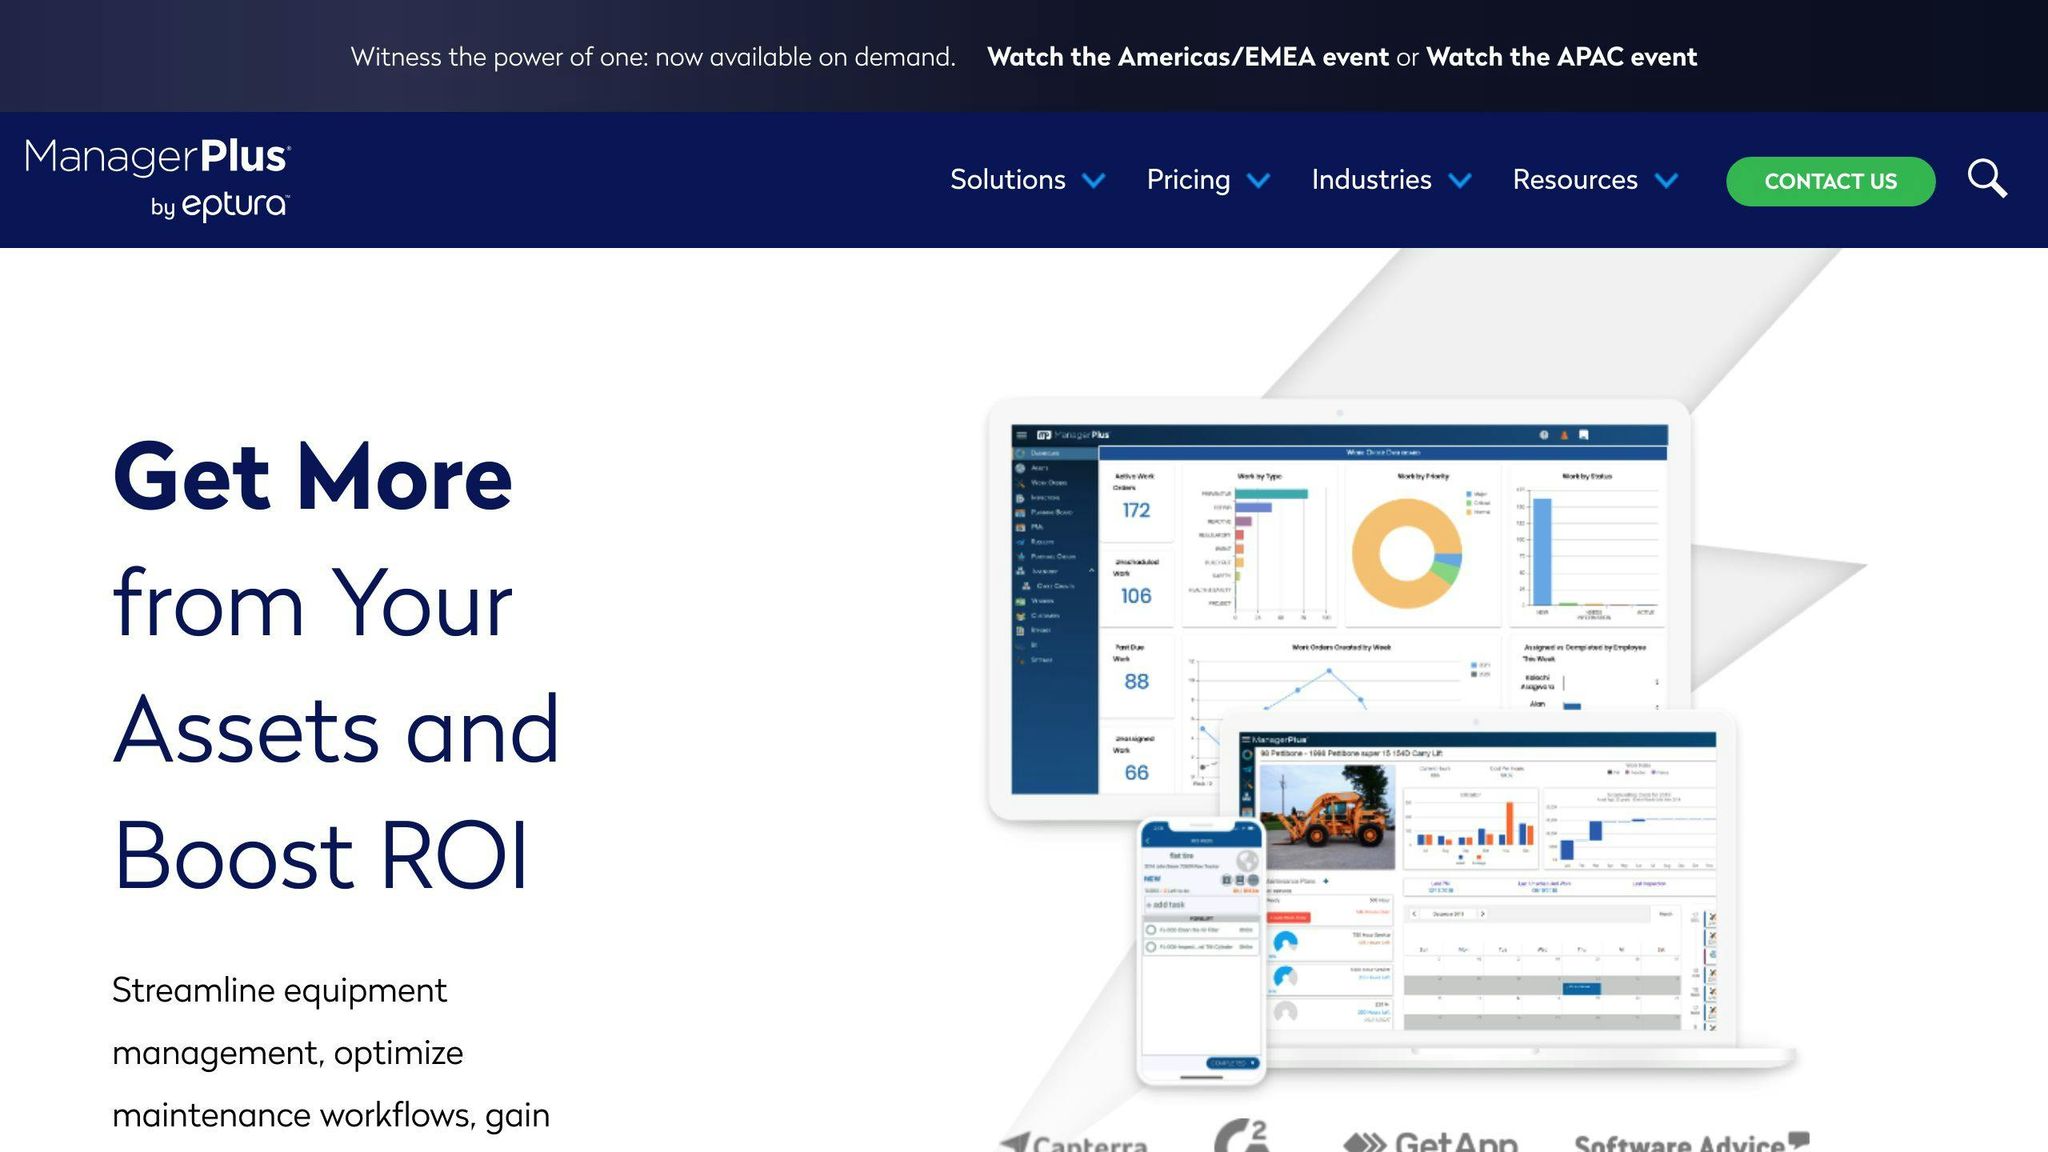Screen dimensions: 2048x1152
Task: Click the orange forklift photo in mockup
Action: [1327, 817]
